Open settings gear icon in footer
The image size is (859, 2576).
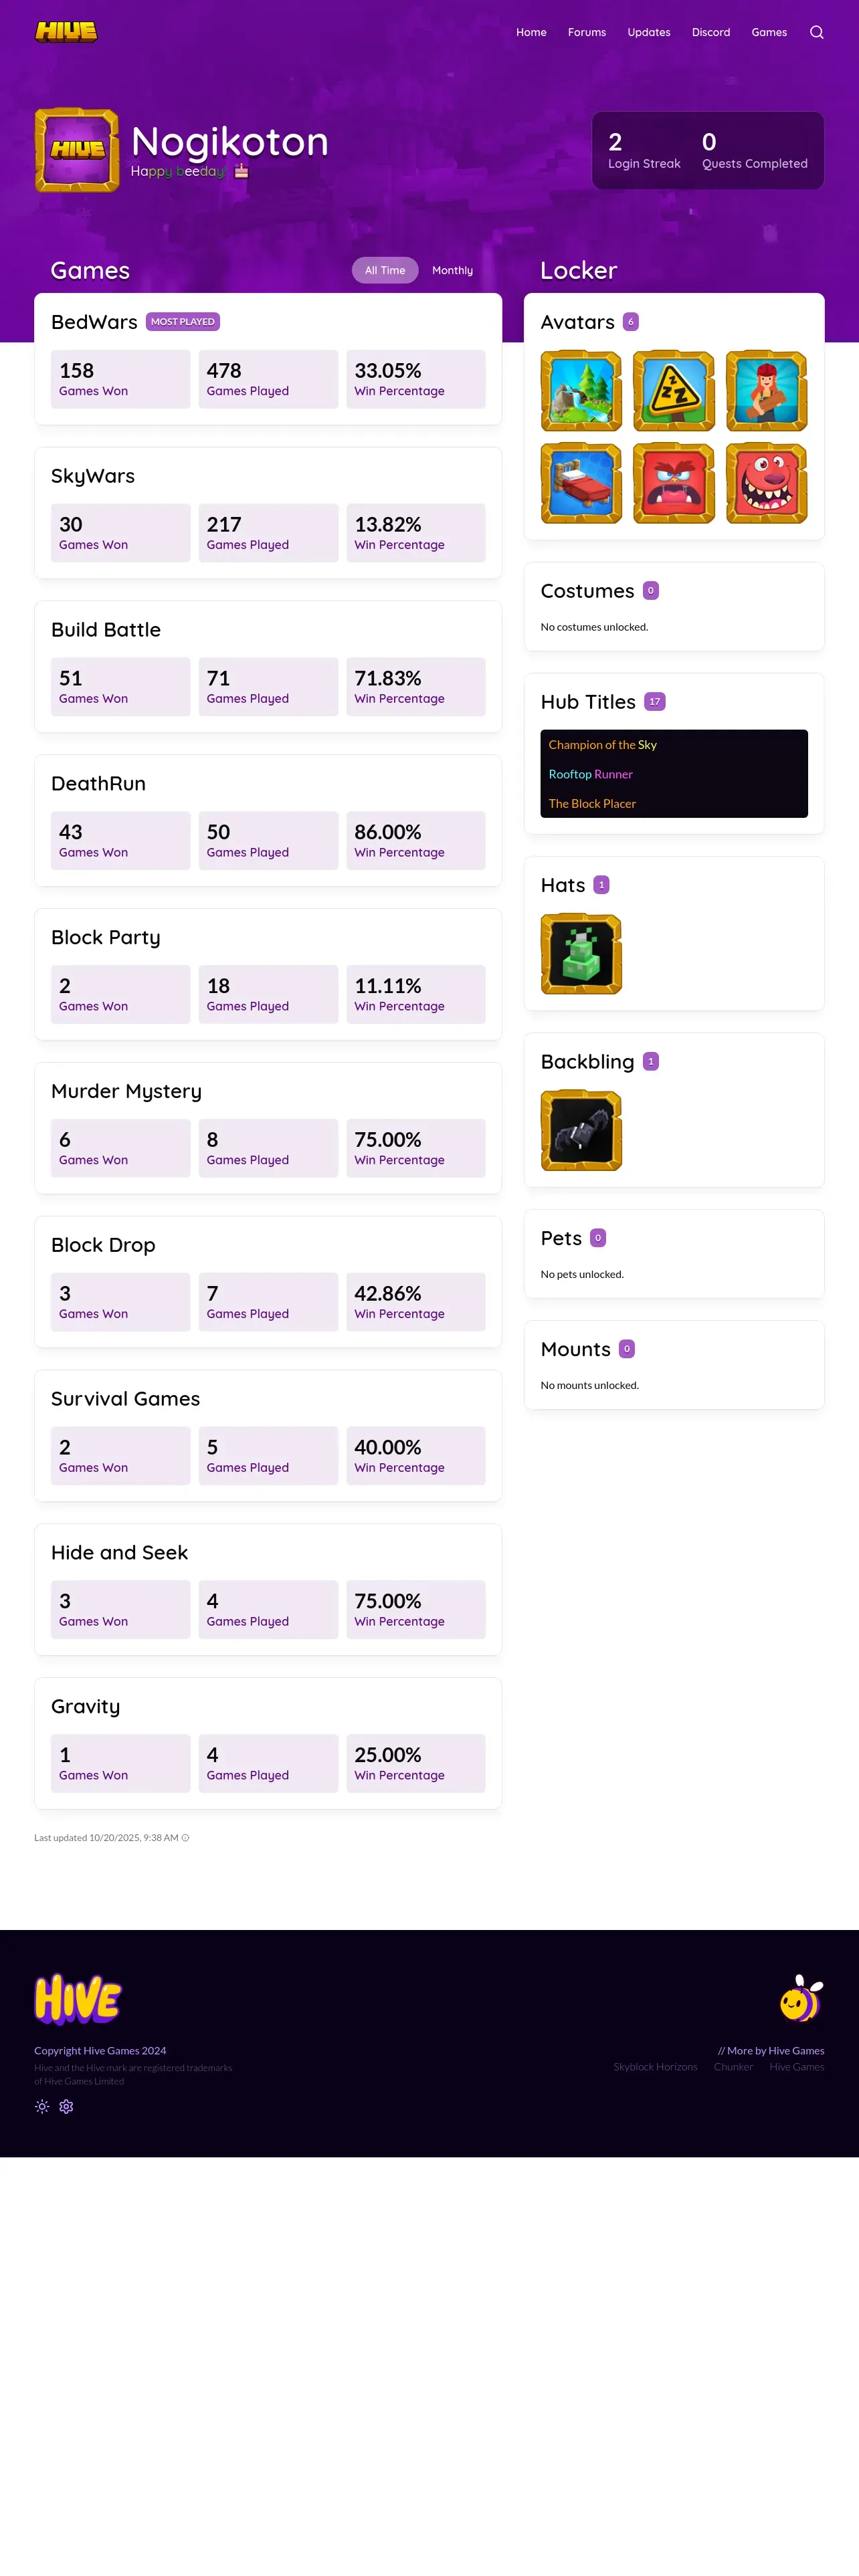pyautogui.click(x=66, y=2106)
